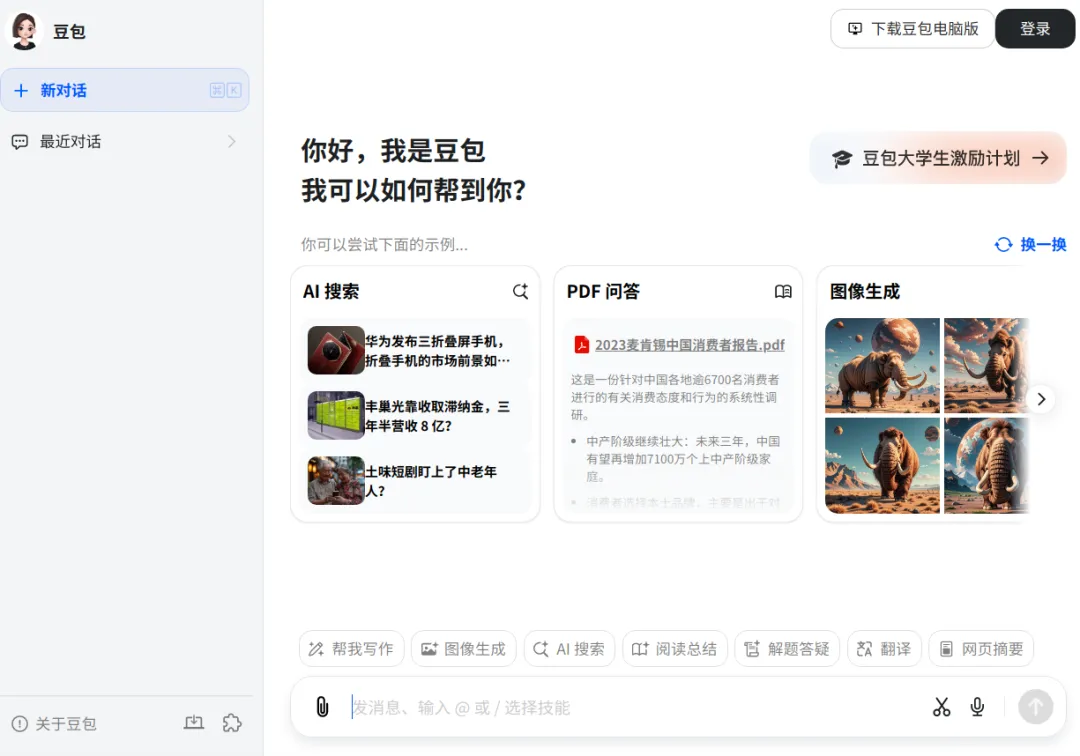Click the download desktop app icon in sidebar
This screenshot has width=1080, height=756.
pyautogui.click(x=194, y=723)
